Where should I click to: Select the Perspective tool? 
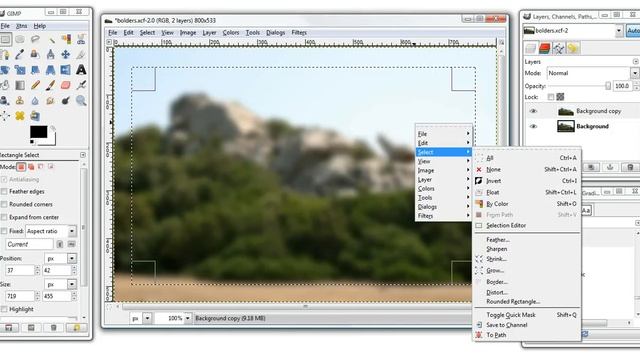[x=51, y=70]
